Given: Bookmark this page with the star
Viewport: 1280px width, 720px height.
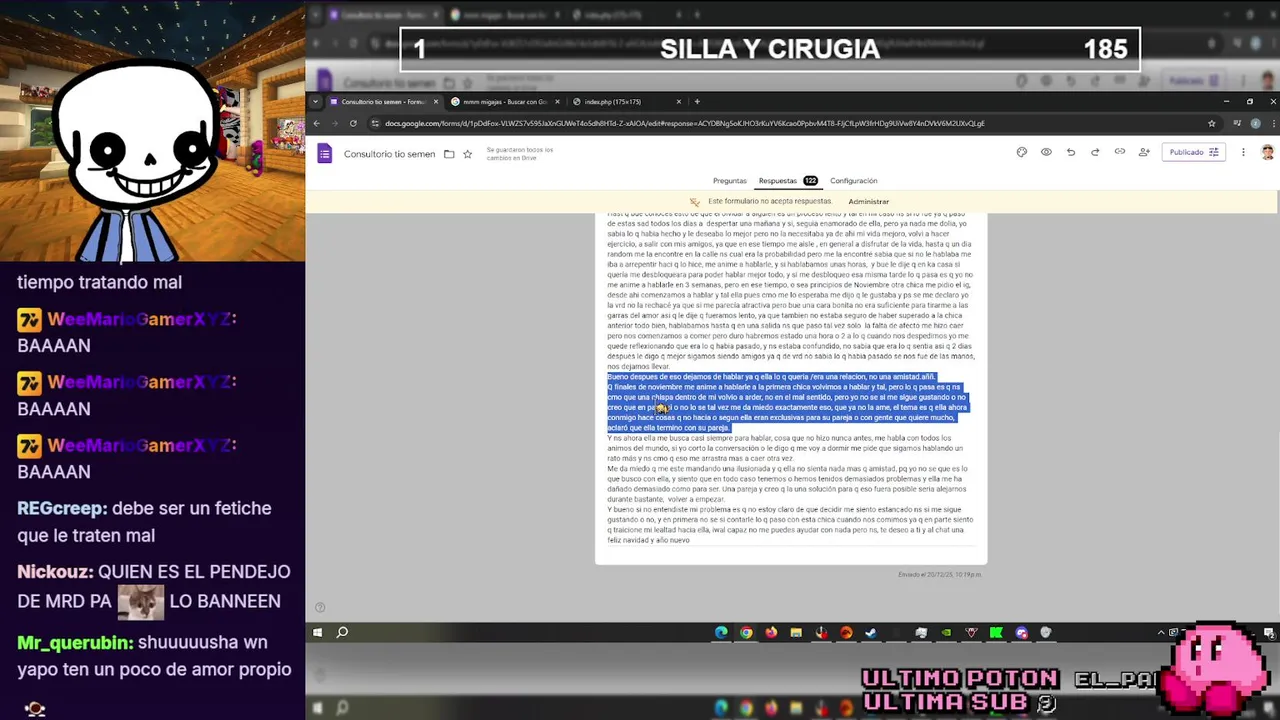Looking at the screenshot, I should [1211, 123].
